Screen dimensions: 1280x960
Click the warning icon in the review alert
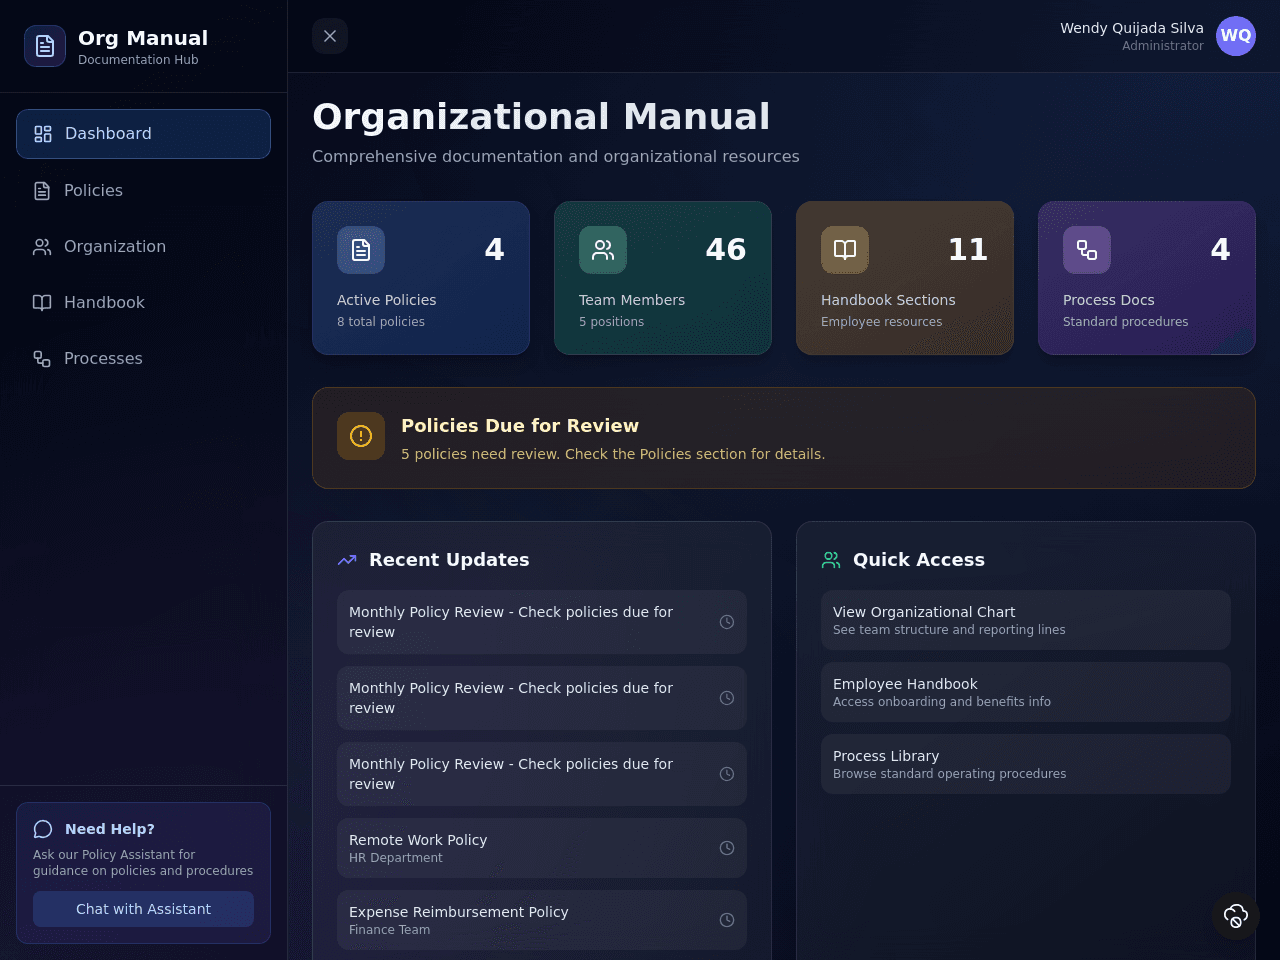coord(361,436)
